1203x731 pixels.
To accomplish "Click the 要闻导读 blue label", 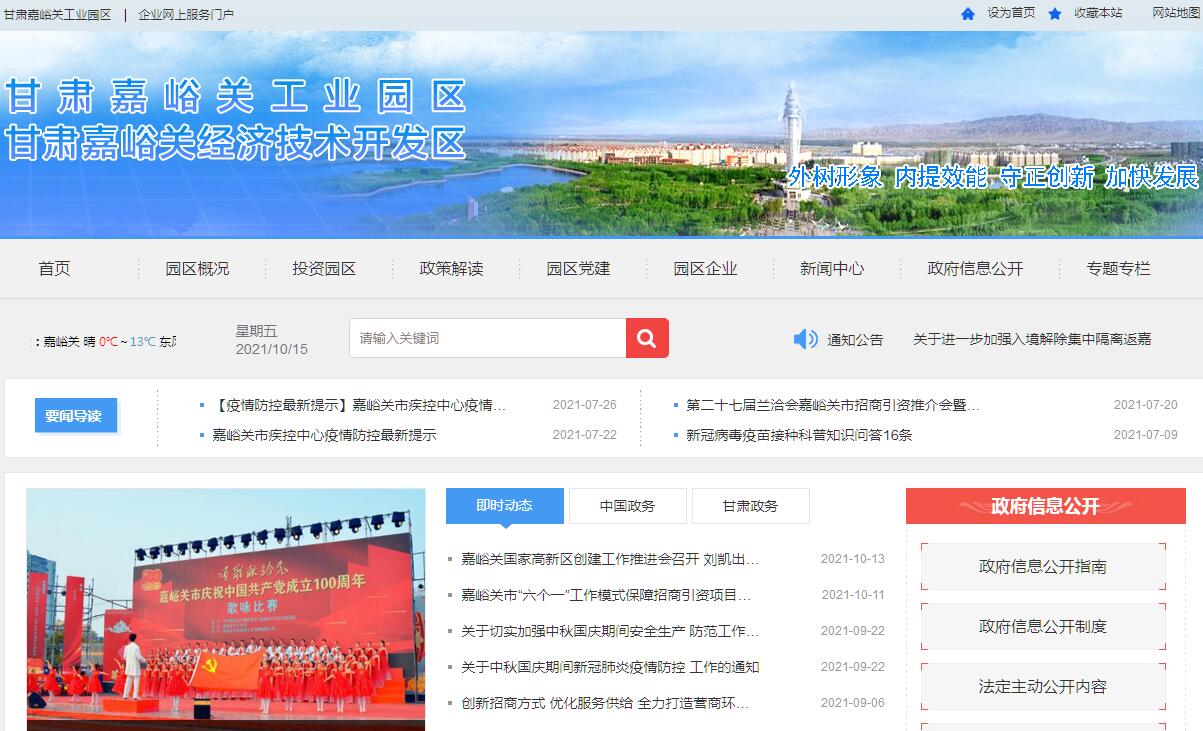I will (x=76, y=416).
